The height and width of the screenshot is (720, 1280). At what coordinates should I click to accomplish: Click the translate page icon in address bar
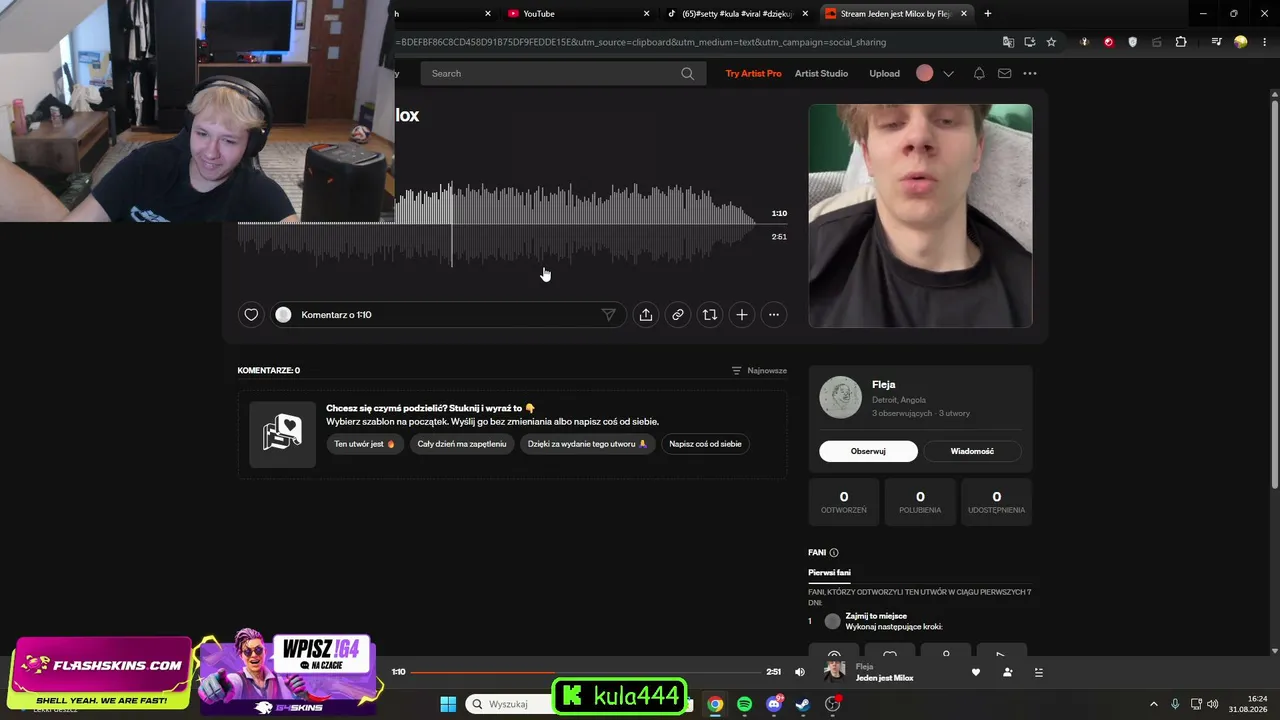click(1008, 42)
